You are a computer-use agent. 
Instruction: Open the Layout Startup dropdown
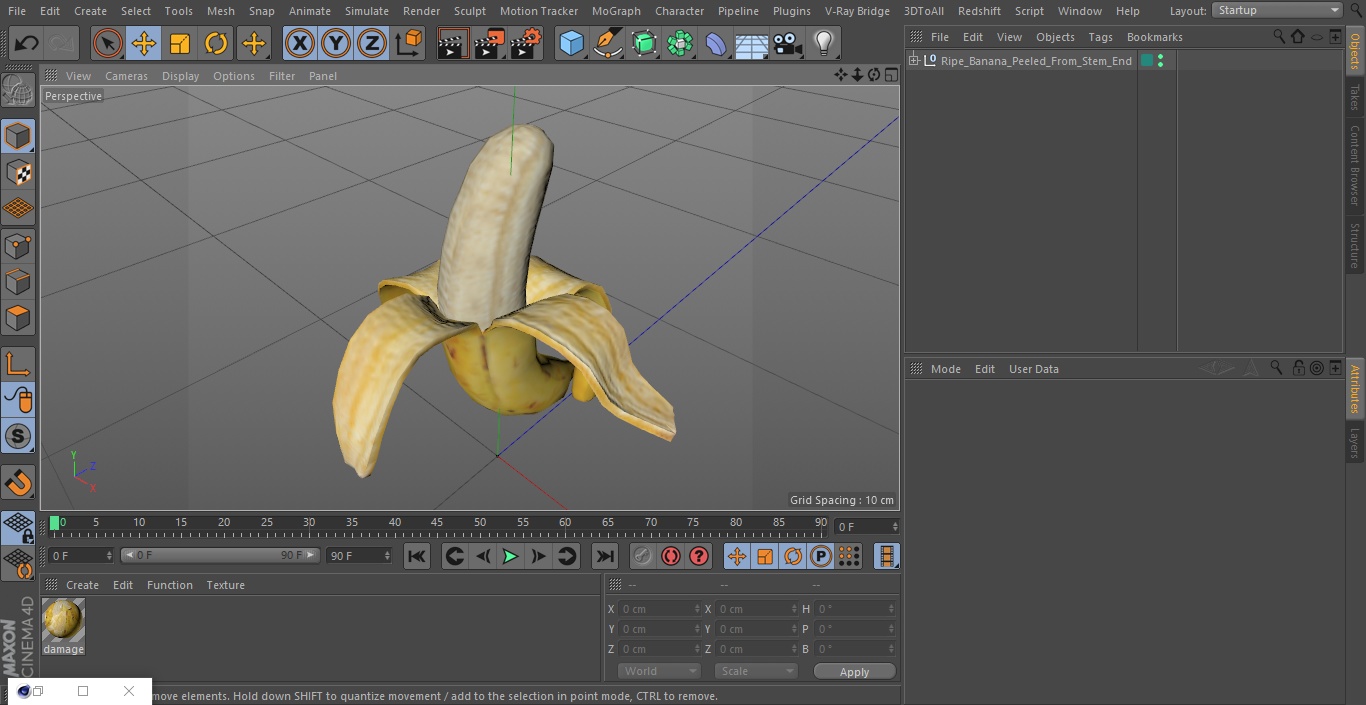point(1278,10)
